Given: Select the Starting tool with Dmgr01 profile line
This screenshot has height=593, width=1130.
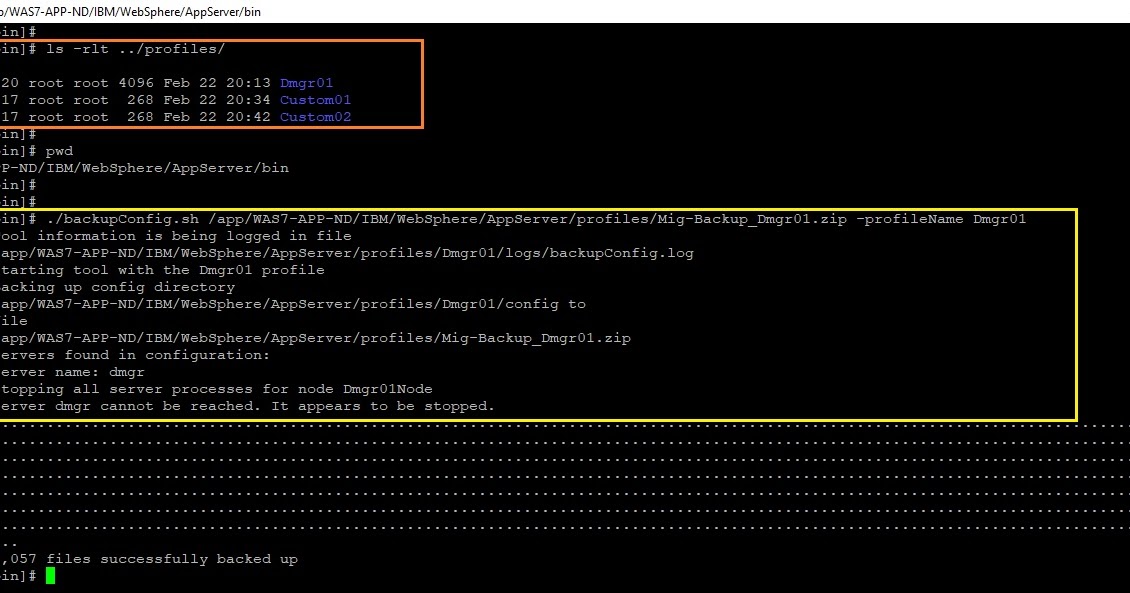Looking at the screenshot, I should pyautogui.click(x=160, y=269).
